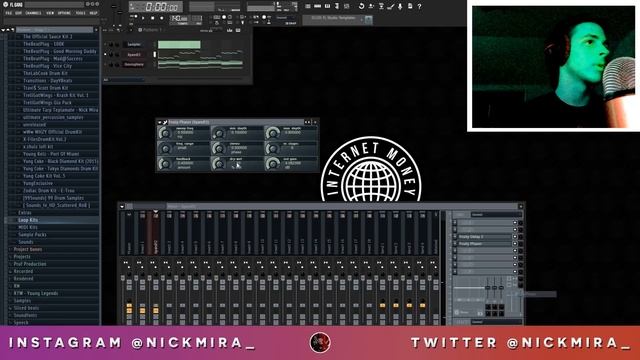Click the undo history icon

click(361, 7)
